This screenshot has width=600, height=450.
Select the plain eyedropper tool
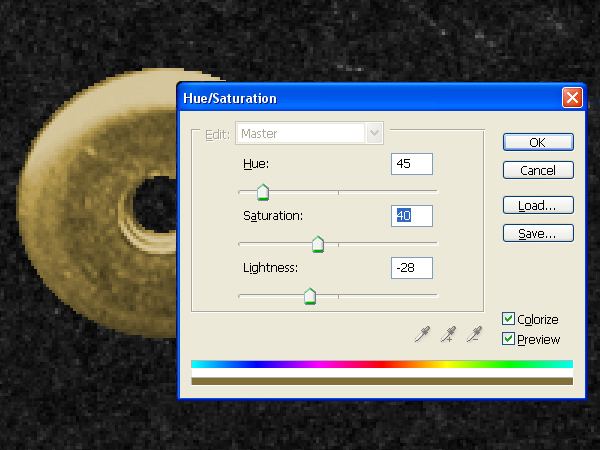[422, 334]
